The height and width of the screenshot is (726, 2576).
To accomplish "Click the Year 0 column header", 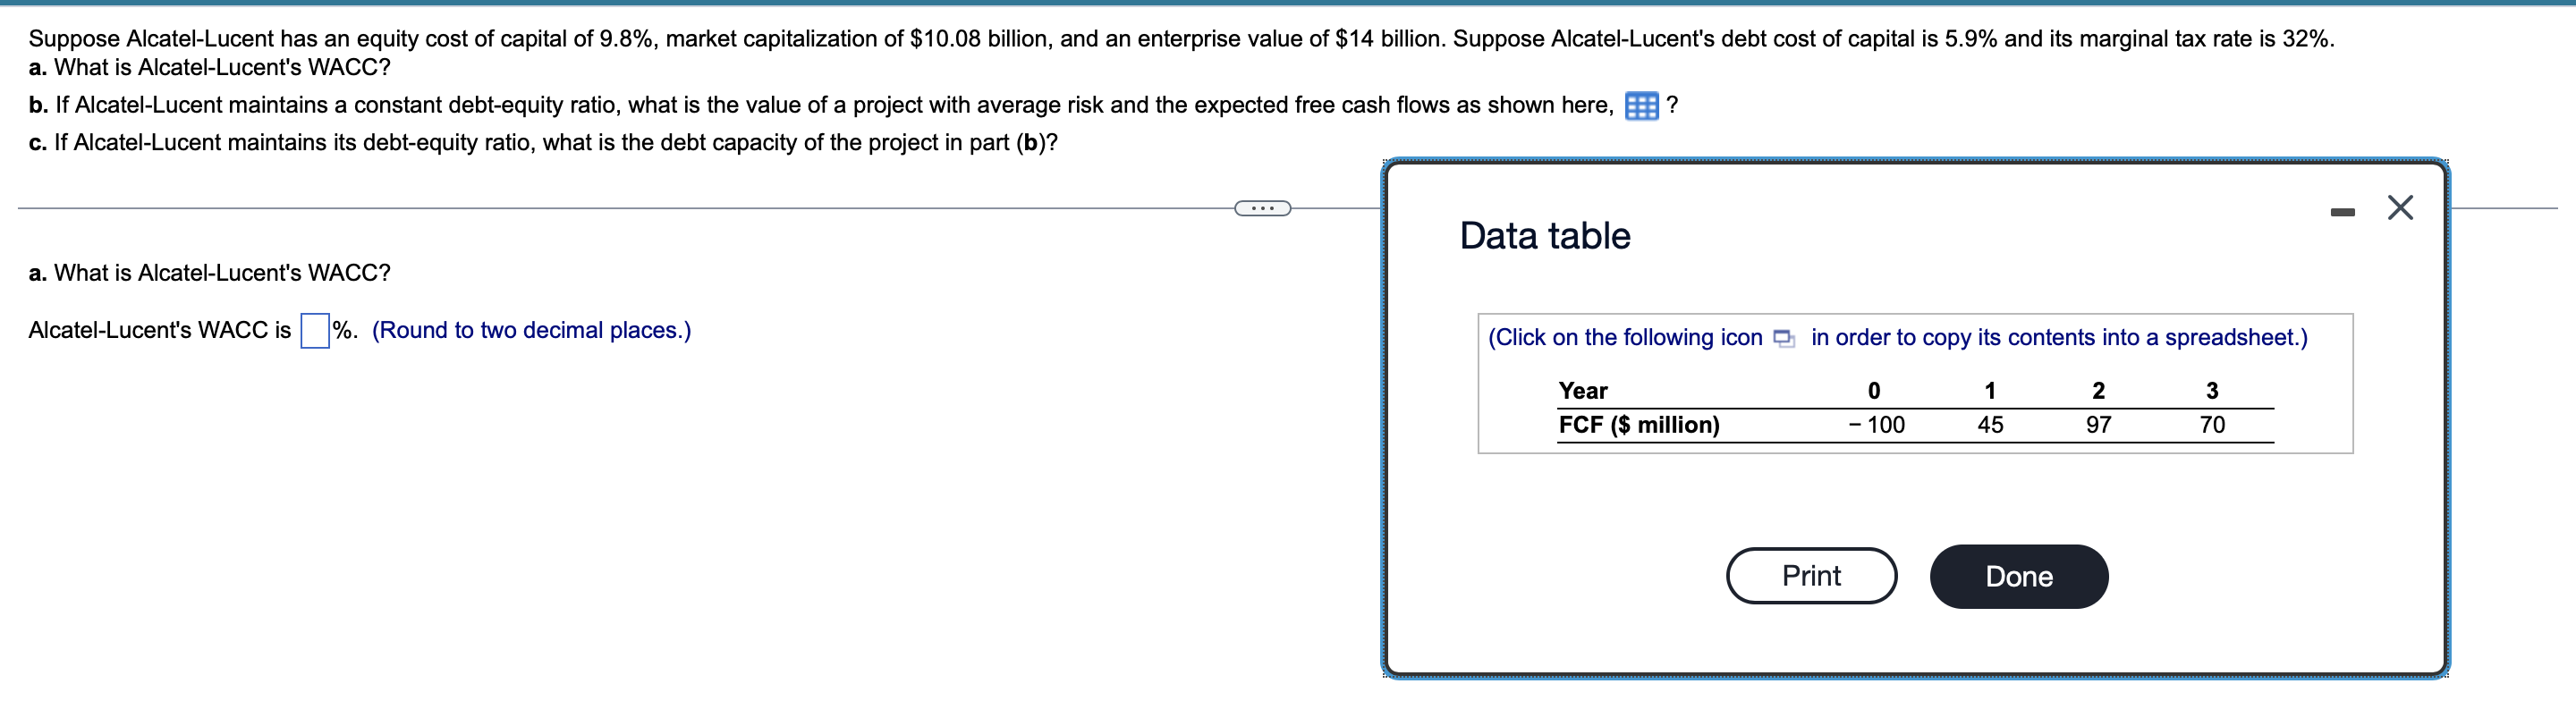I will (1874, 391).
